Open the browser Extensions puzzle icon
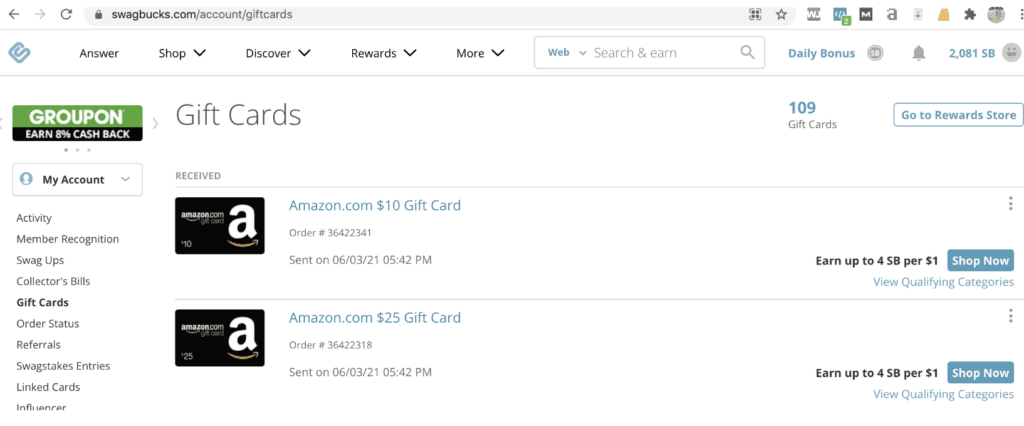The image size is (1024, 426). pyautogui.click(x=969, y=15)
